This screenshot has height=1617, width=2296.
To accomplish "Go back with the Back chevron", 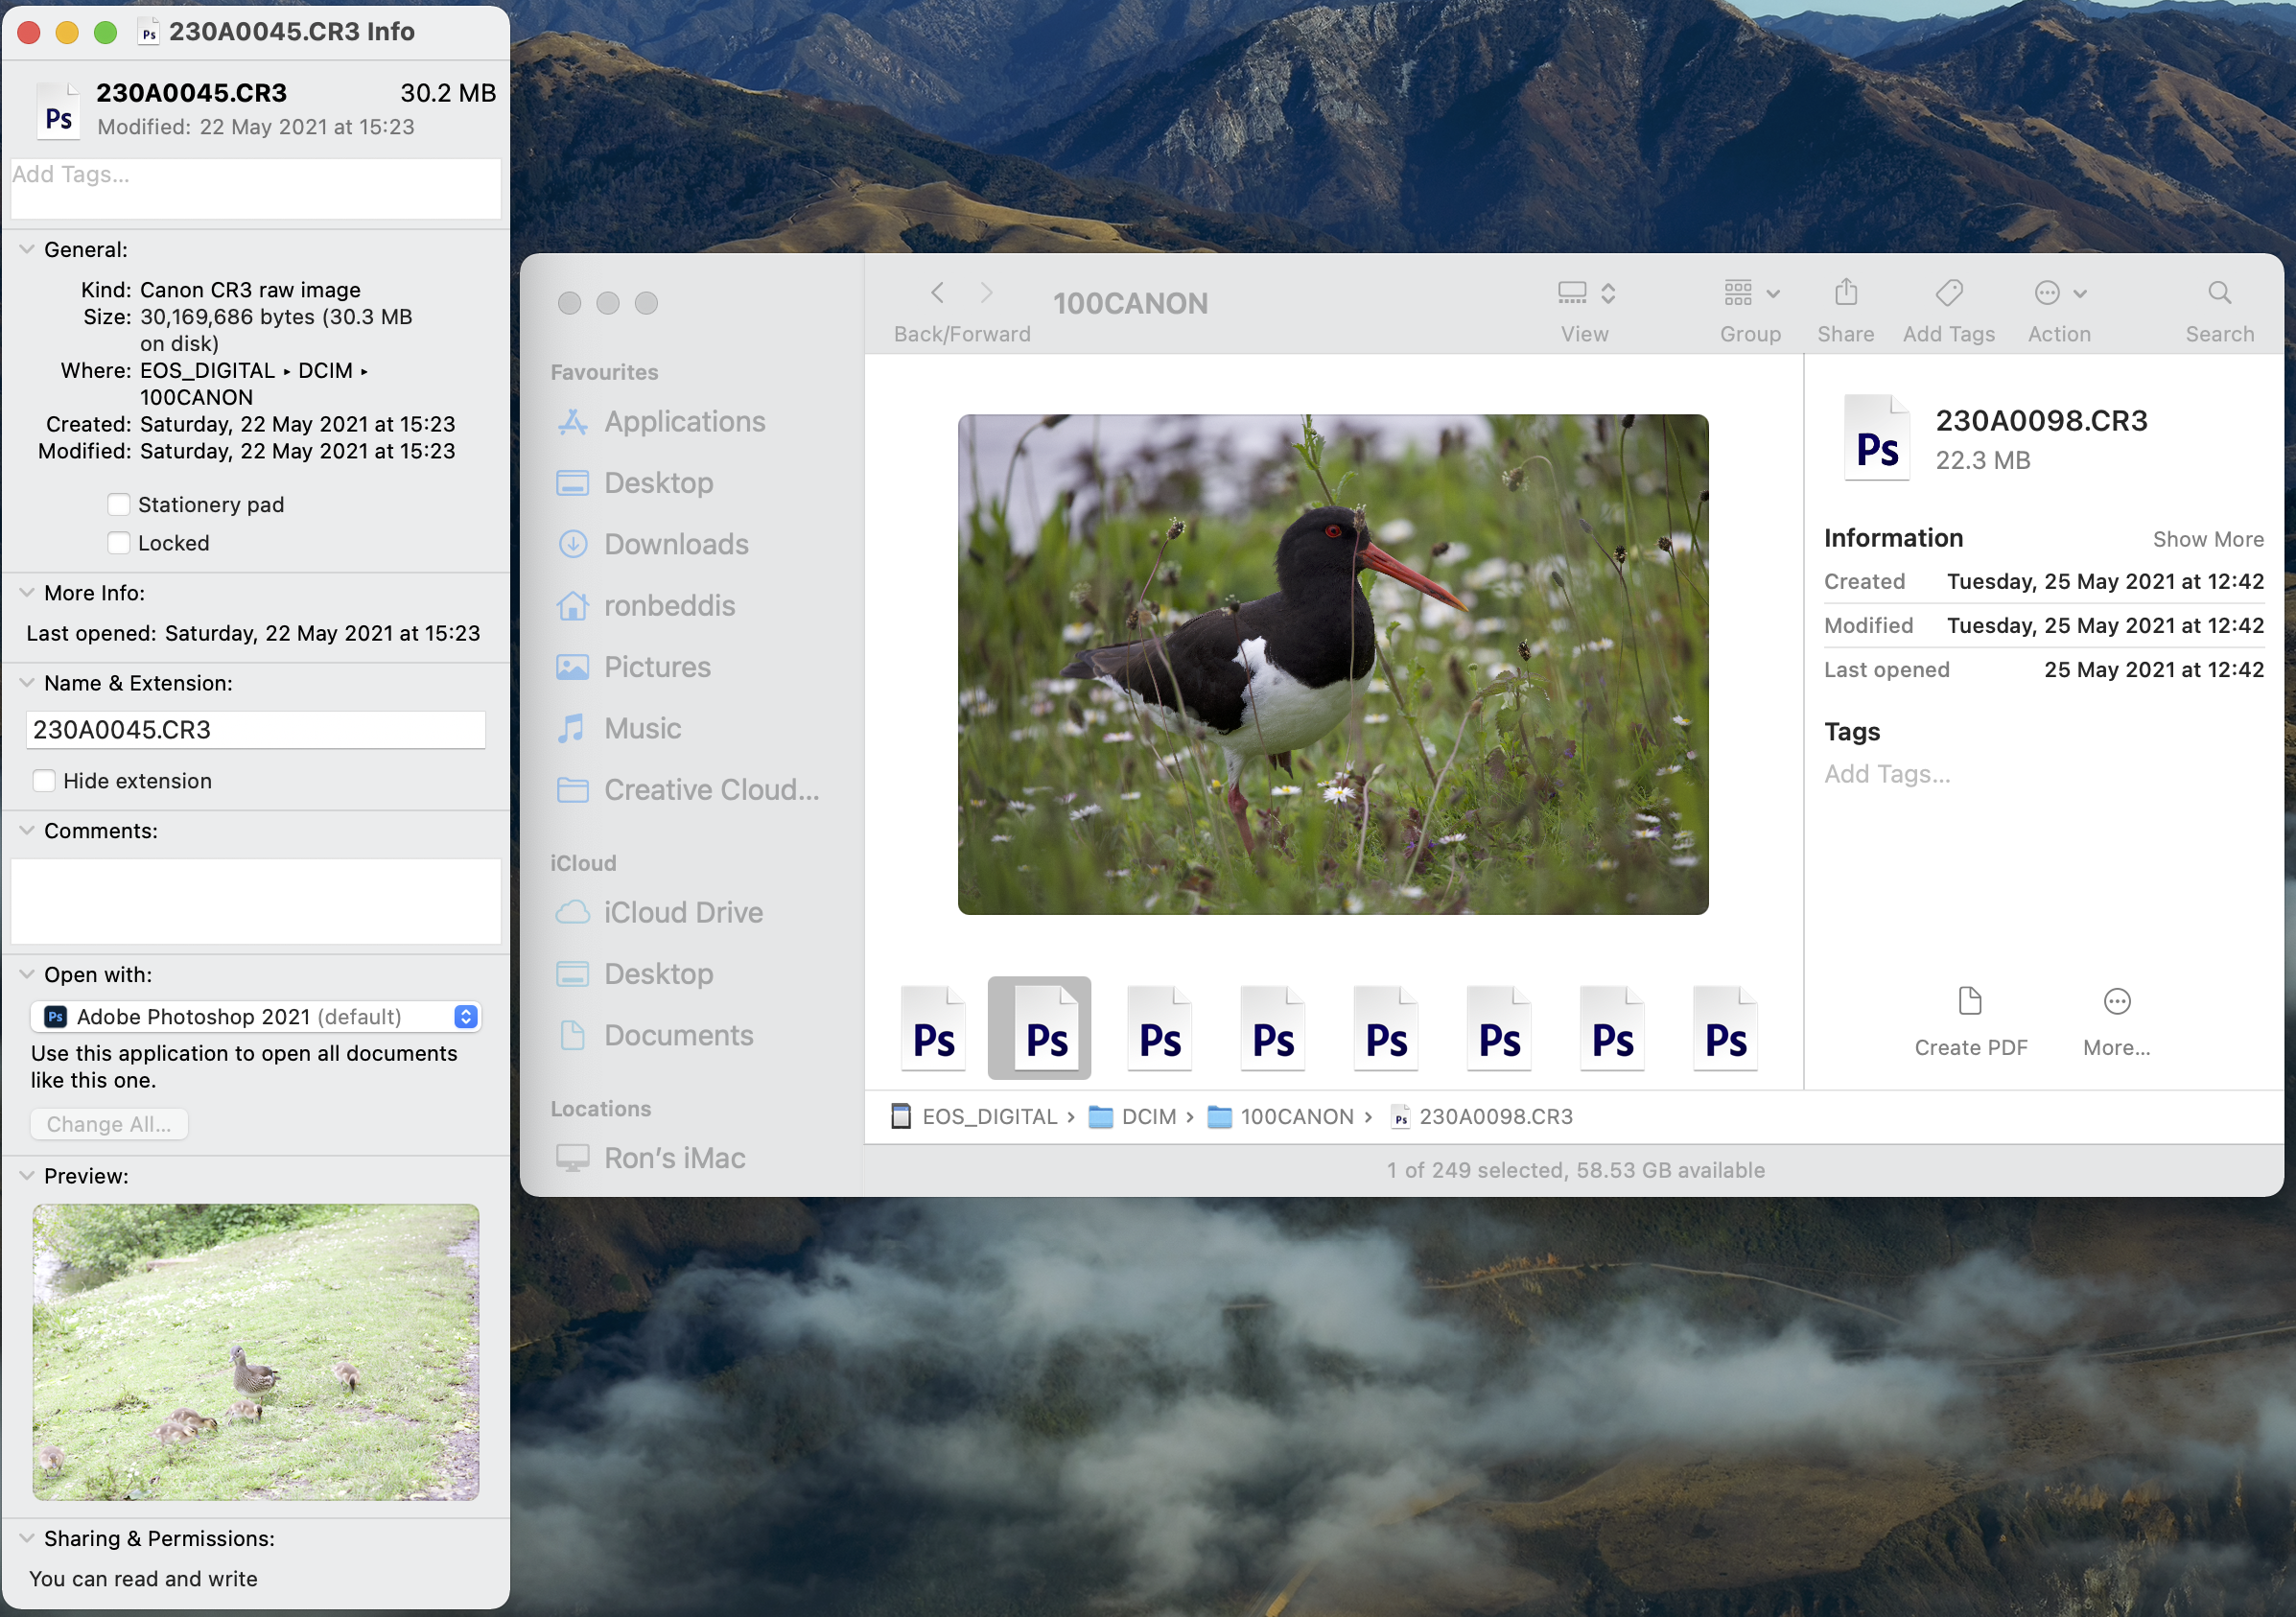I will point(937,293).
